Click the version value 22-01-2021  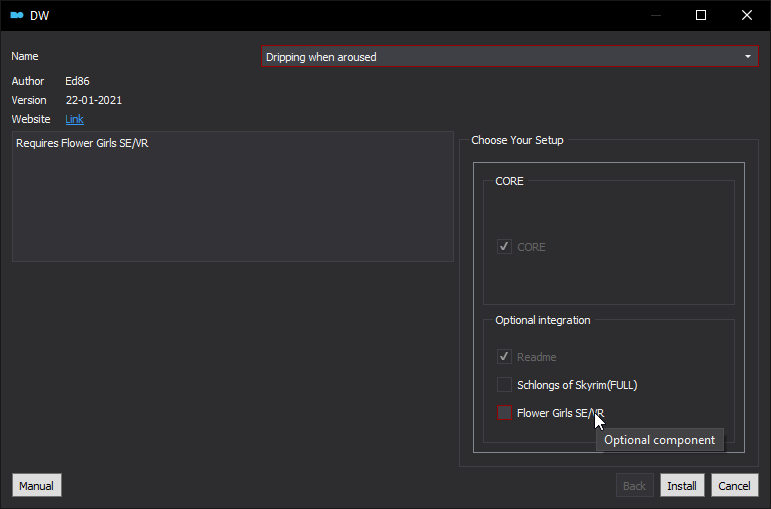[x=94, y=100]
